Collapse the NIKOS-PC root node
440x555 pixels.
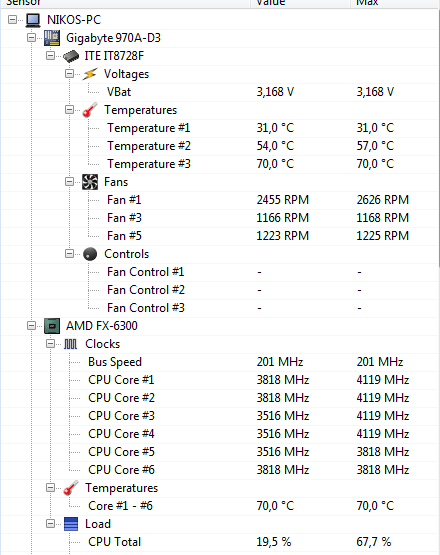pos(12,19)
